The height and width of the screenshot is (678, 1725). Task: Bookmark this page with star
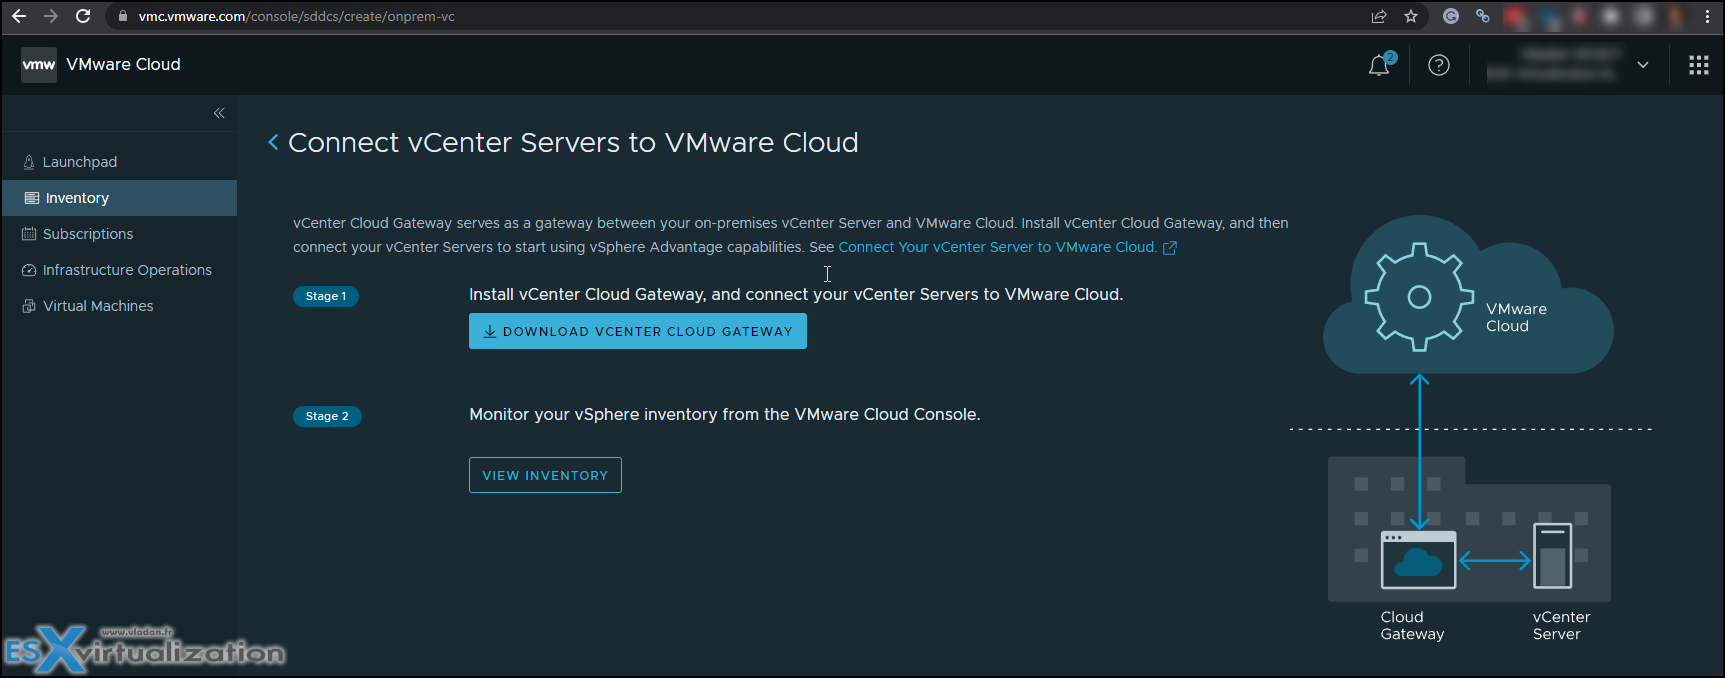coord(1411,16)
